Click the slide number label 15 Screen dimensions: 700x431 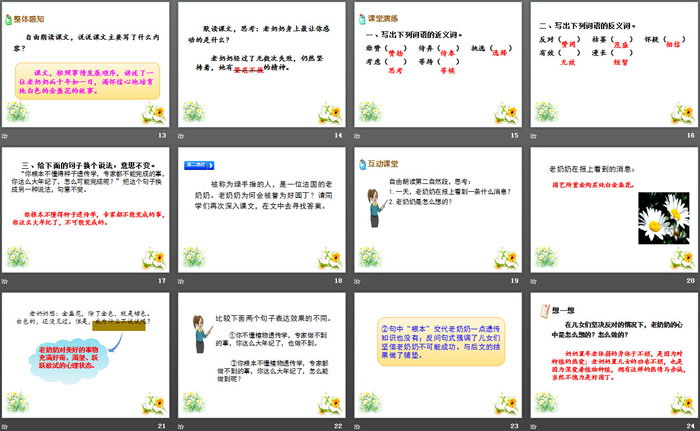[514, 135]
